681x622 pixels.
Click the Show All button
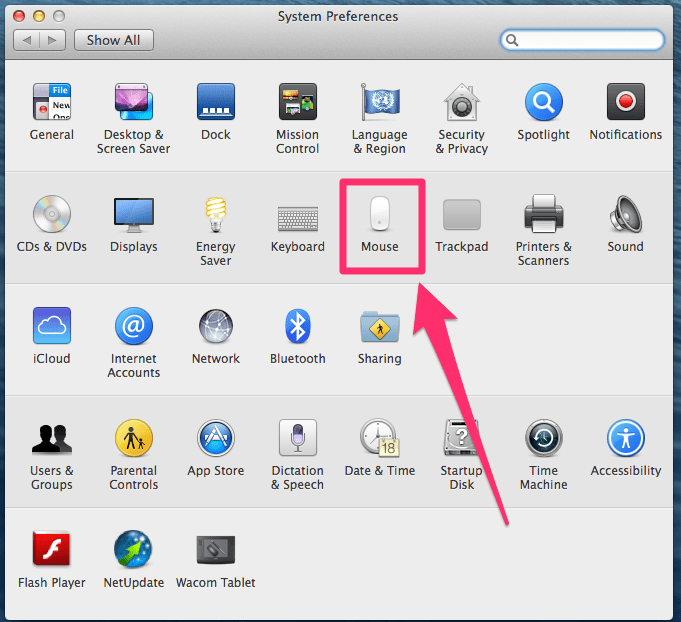point(114,40)
